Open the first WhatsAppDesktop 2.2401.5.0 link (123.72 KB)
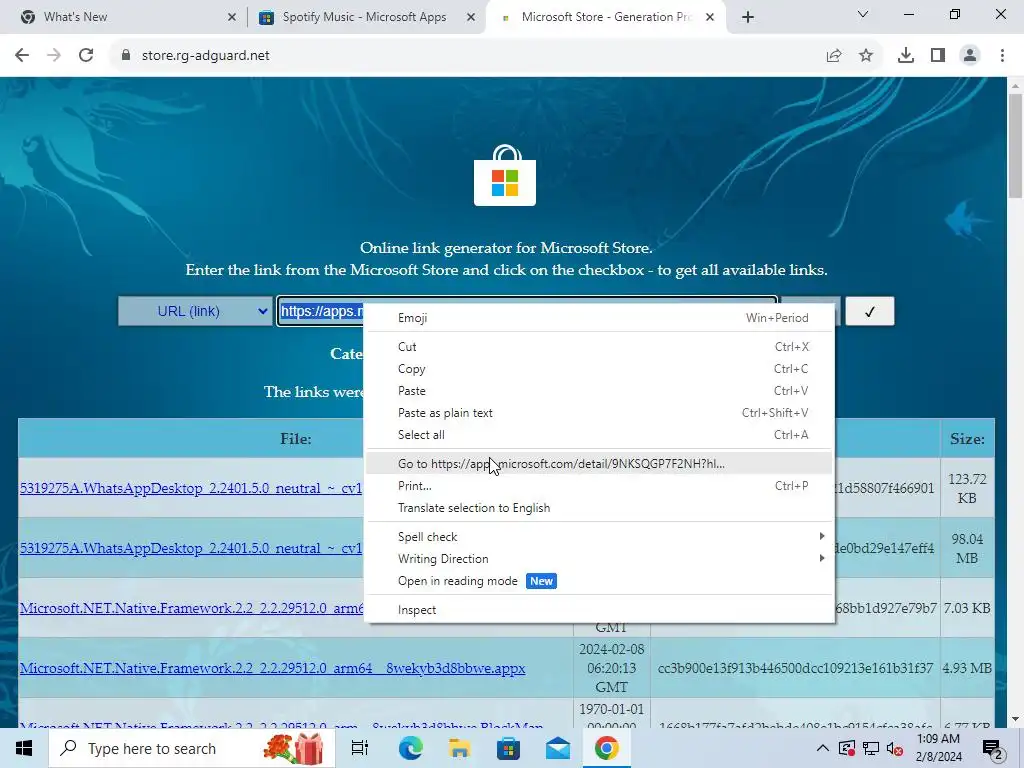Viewport: 1024px width, 768px height. 191,488
